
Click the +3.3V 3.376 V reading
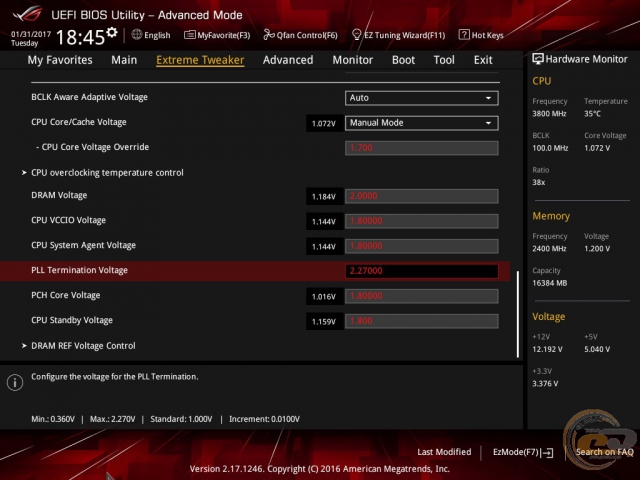545,383
